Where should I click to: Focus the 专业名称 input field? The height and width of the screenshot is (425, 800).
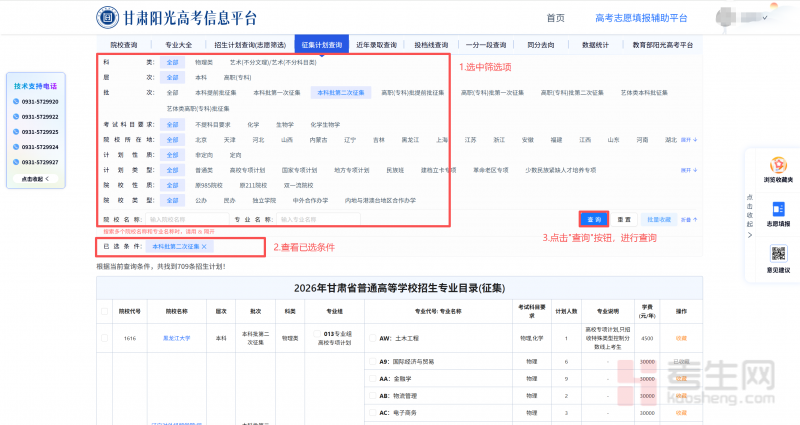[x=318, y=219]
